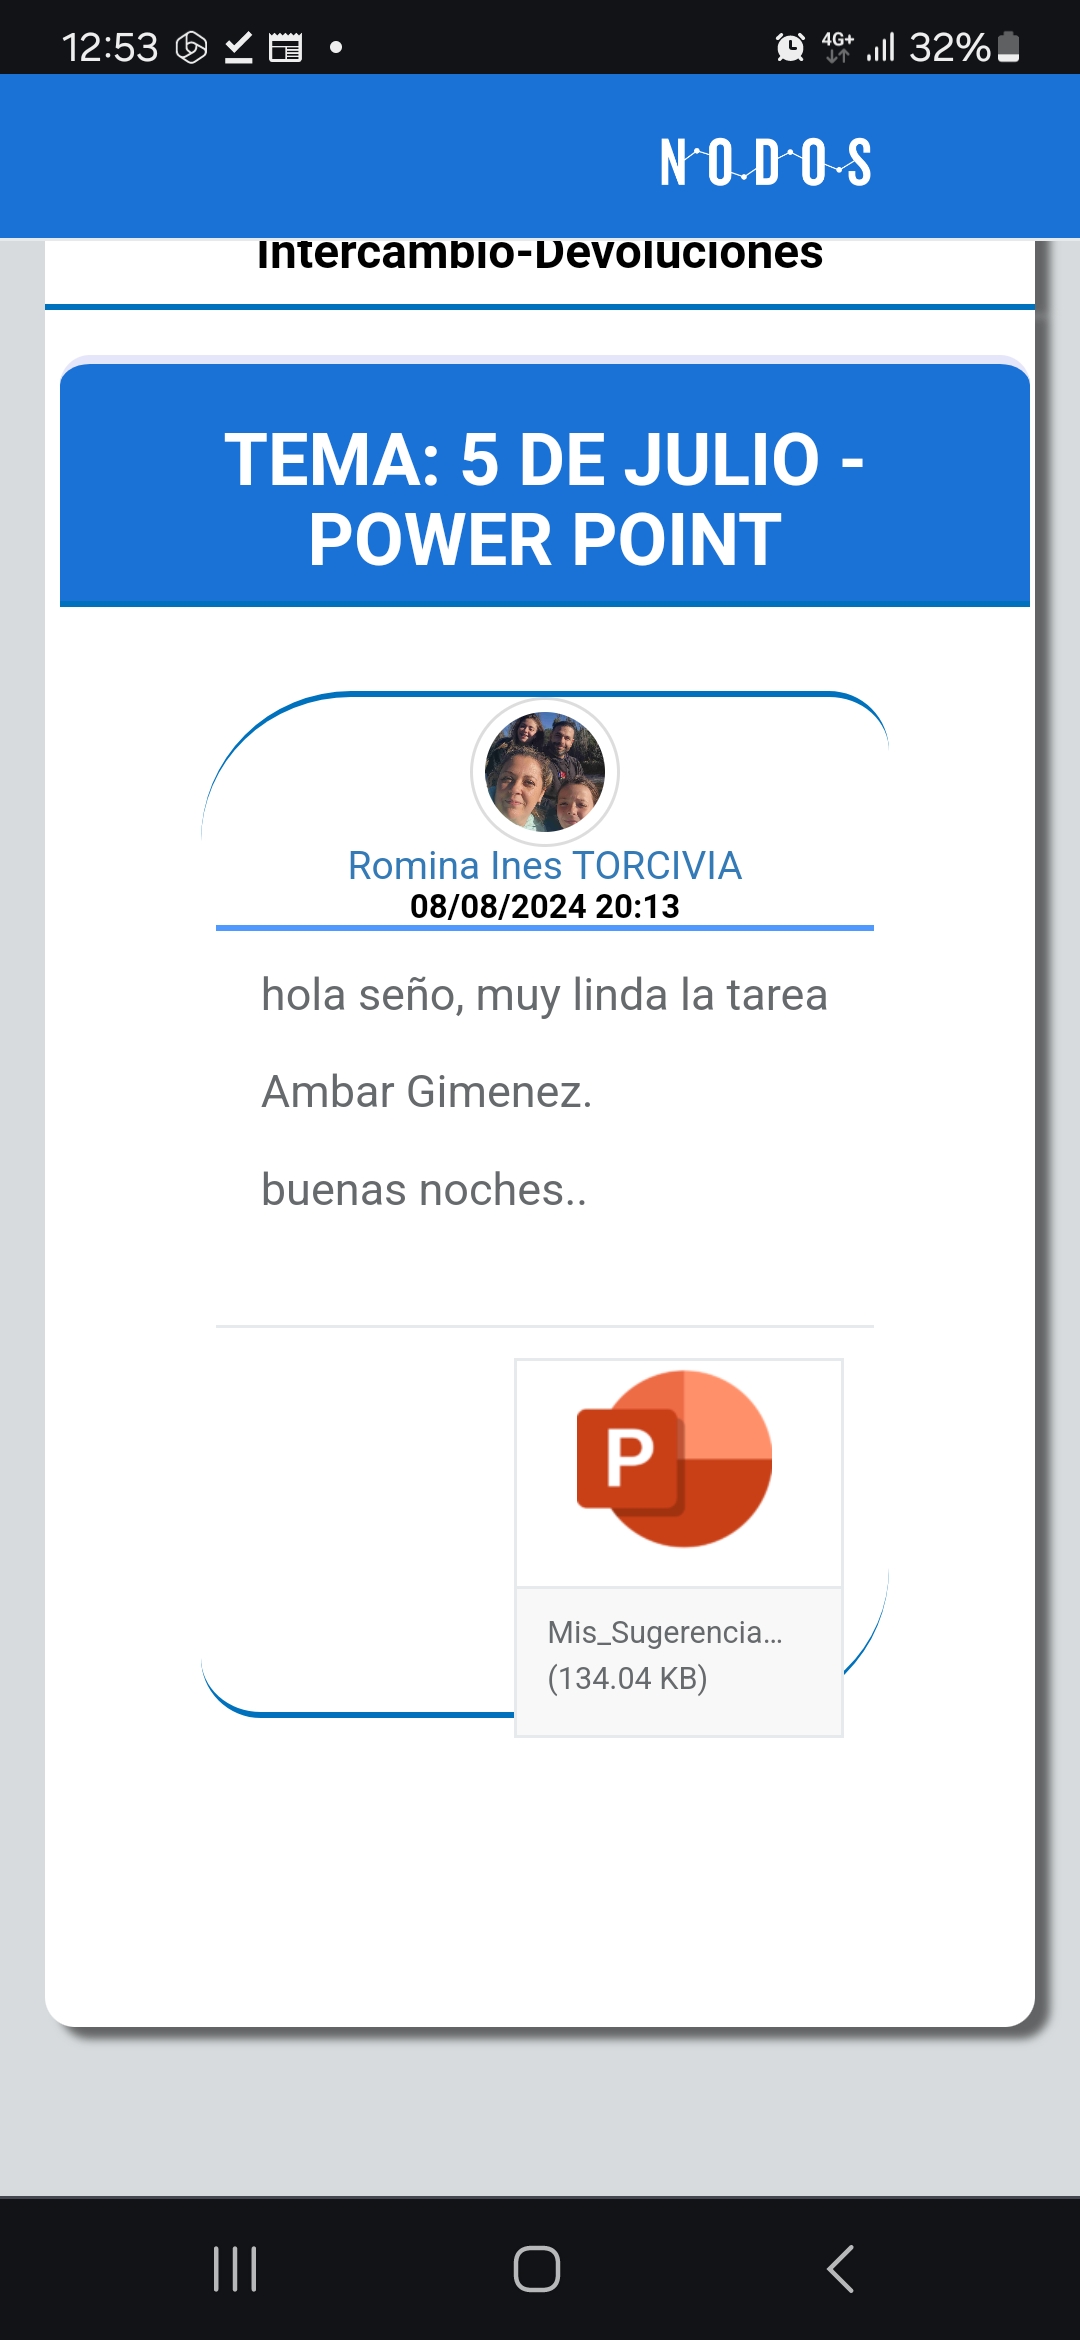The height and width of the screenshot is (2340, 1080).
Task: Tap the Intercambio-Devoluciones heading
Action: pos(540,256)
